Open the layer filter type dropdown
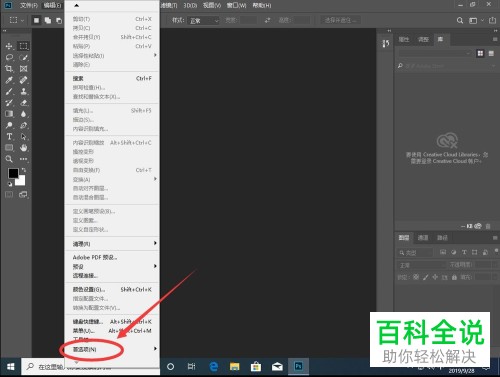Screen dimensions: 500x377 click(x=415, y=253)
